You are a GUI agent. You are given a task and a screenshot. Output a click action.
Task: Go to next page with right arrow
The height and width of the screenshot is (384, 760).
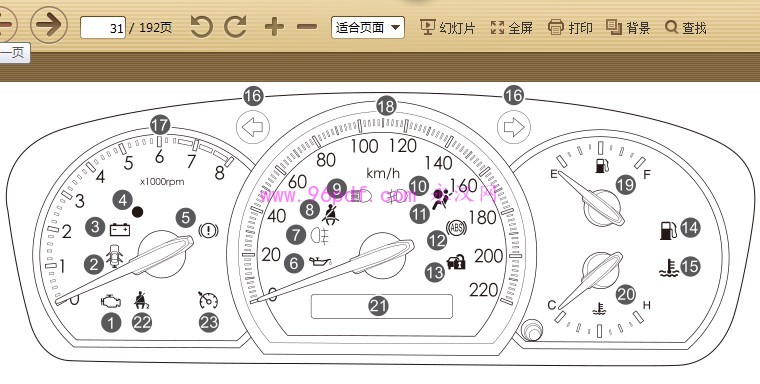click(x=49, y=24)
